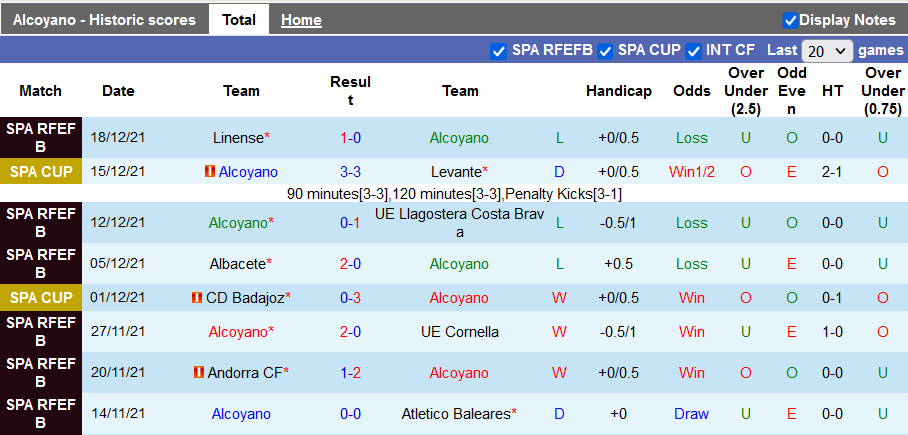Click the Handicap column header

(618, 91)
